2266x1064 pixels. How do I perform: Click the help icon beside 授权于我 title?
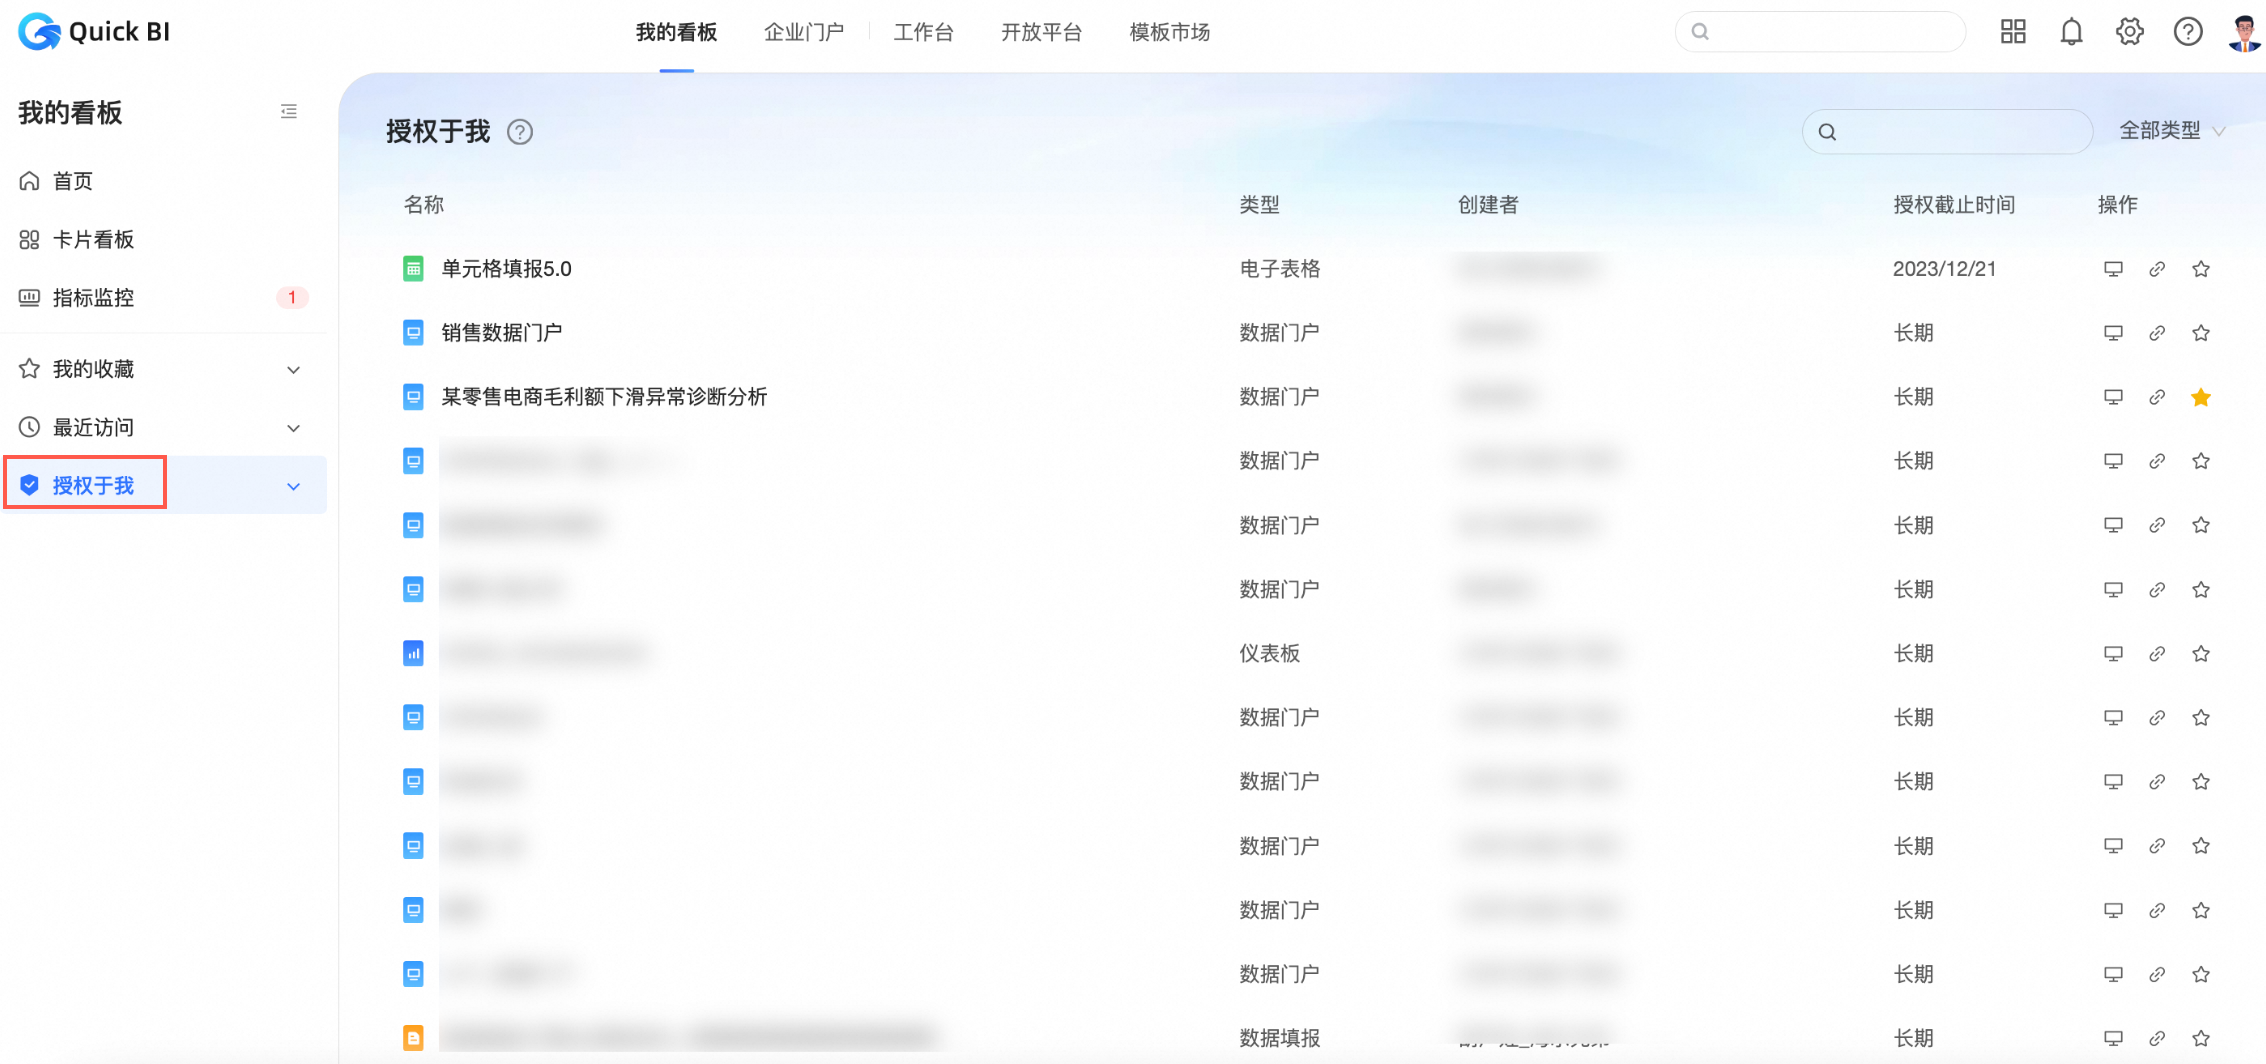(x=520, y=132)
